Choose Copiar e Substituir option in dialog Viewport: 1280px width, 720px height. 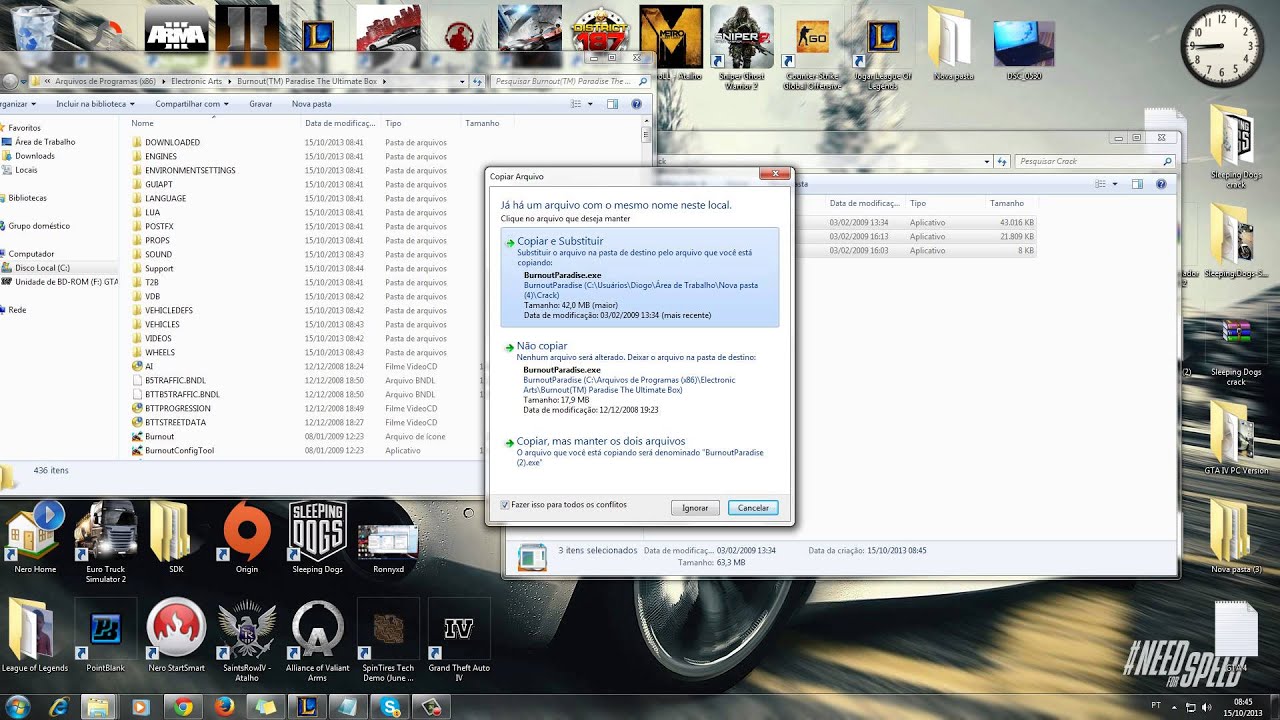[x=640, y=278]
